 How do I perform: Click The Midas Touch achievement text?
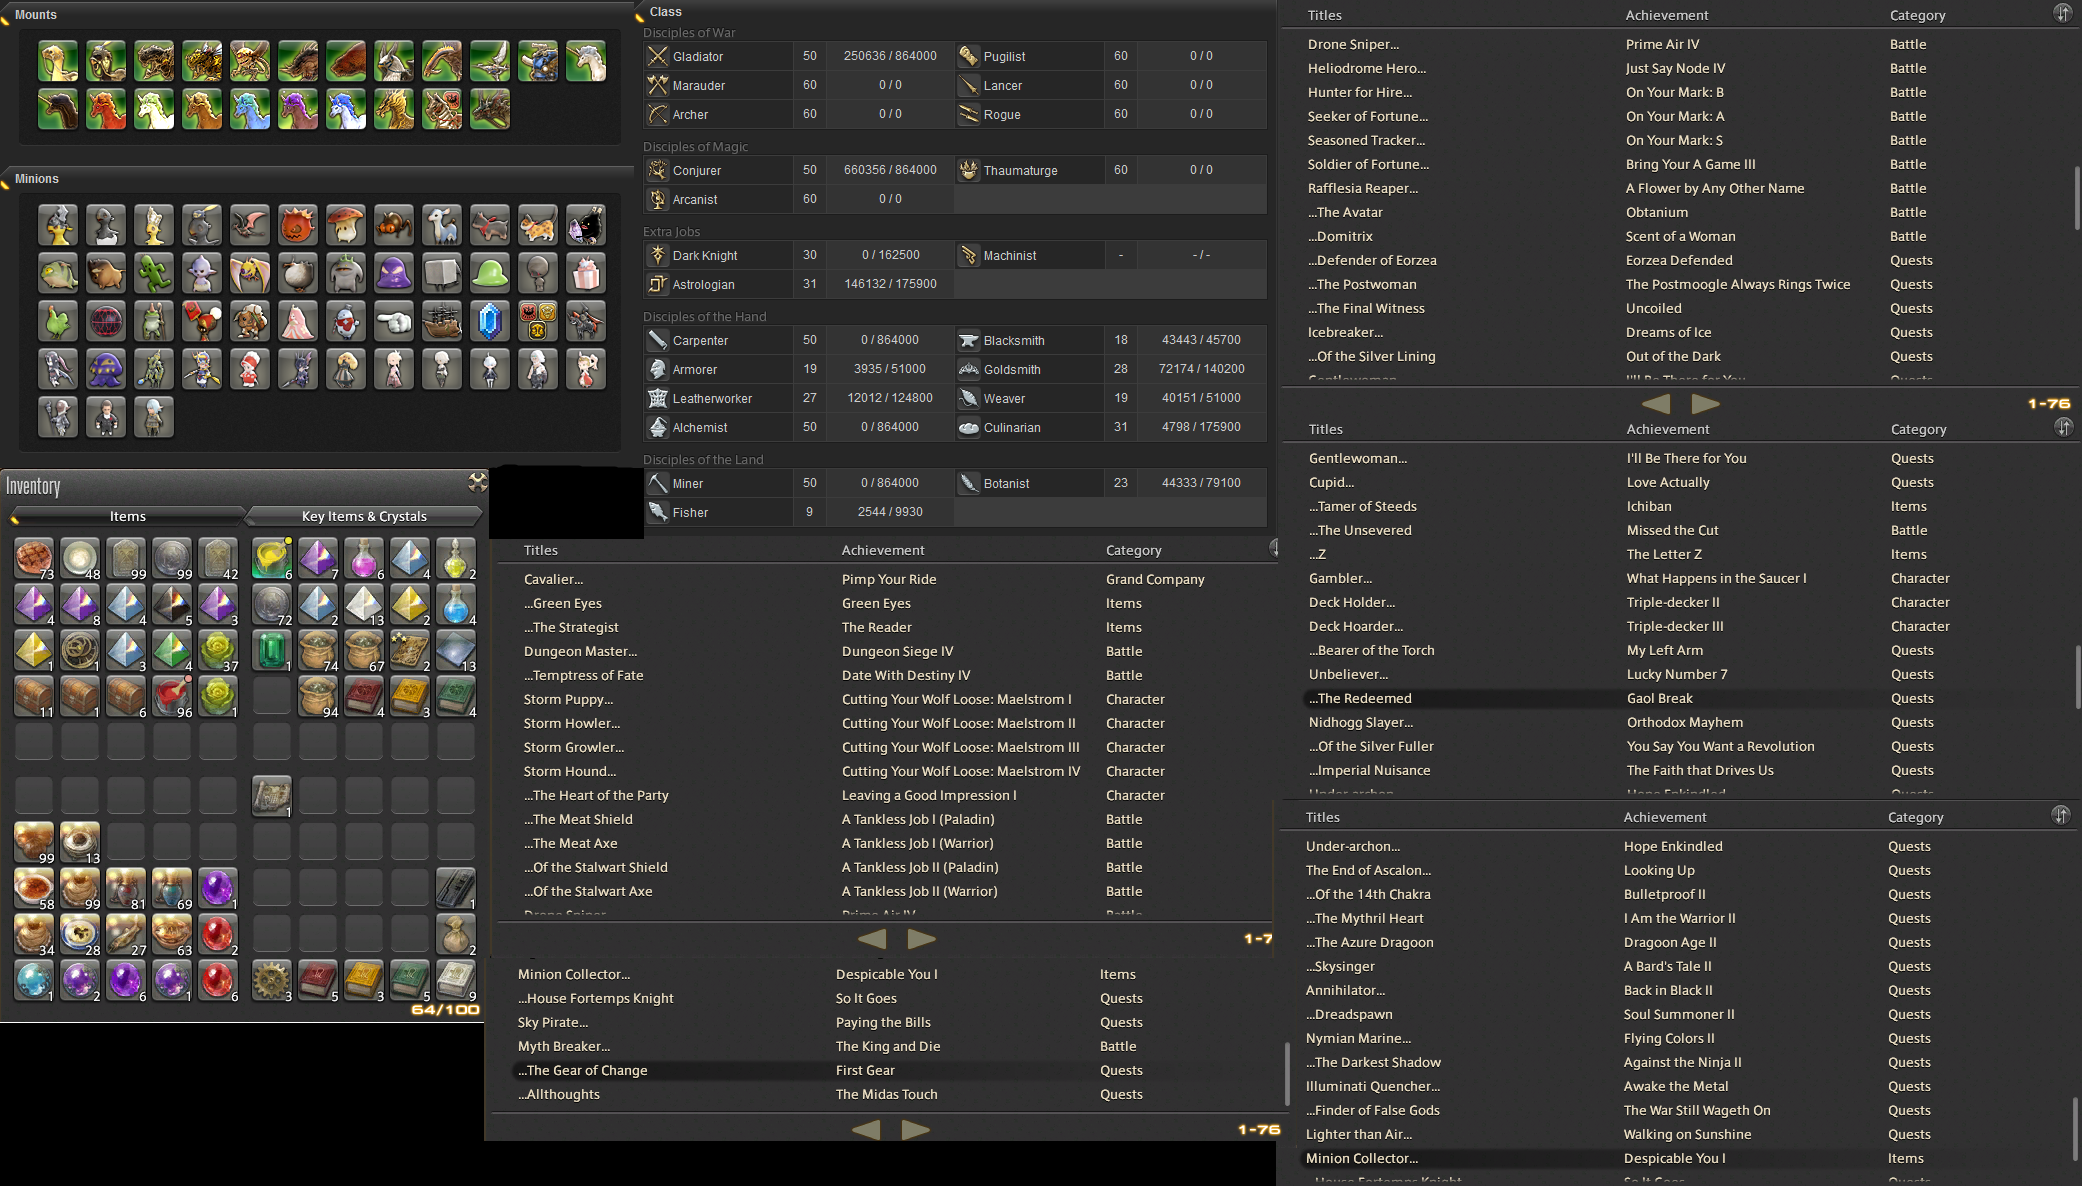point(887,1094)
